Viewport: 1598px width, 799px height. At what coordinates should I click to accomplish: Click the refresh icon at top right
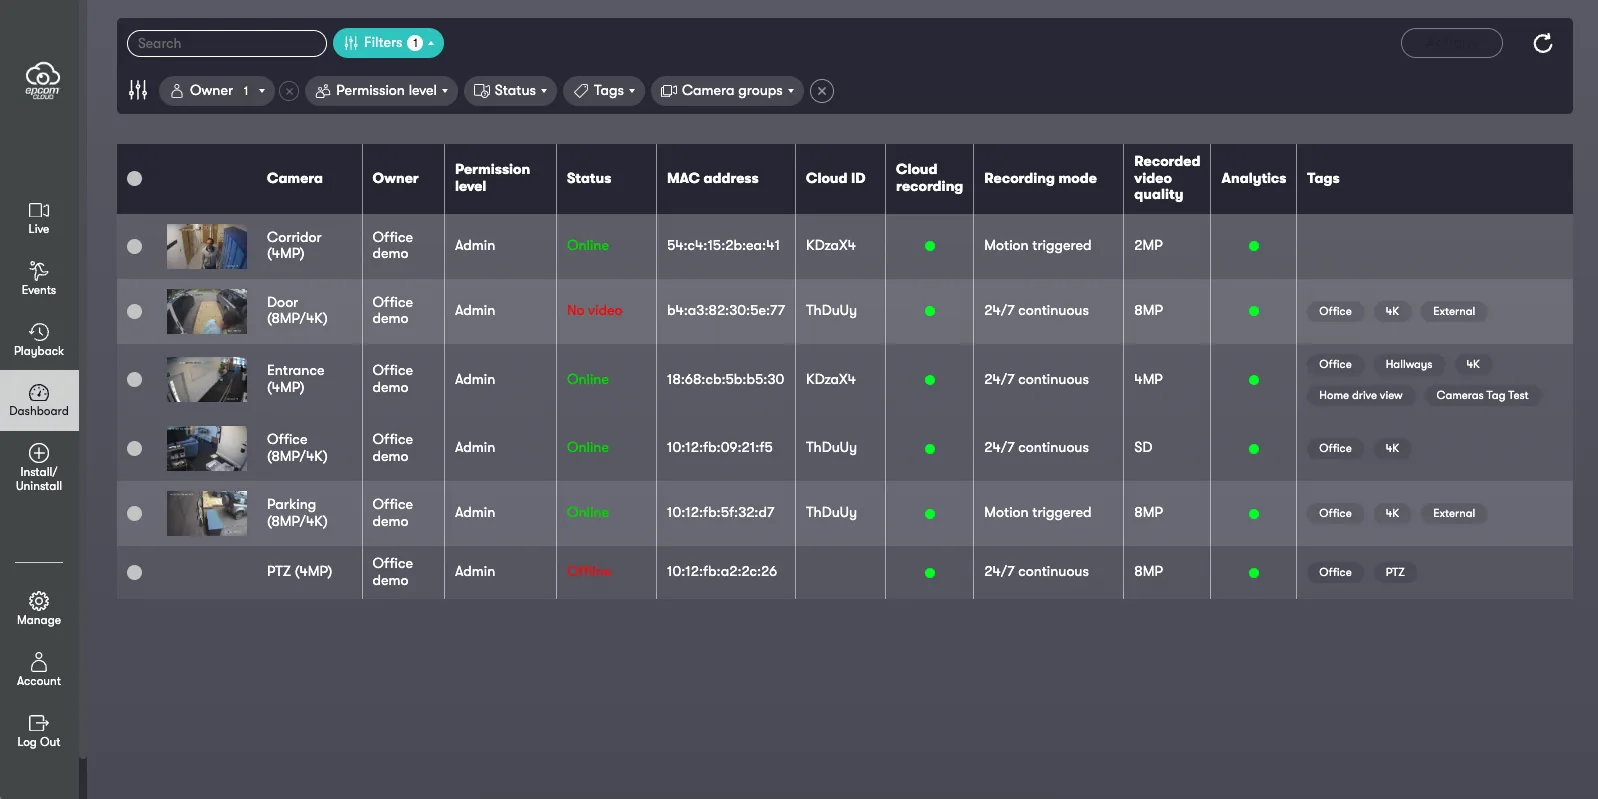coord(1543,43)
